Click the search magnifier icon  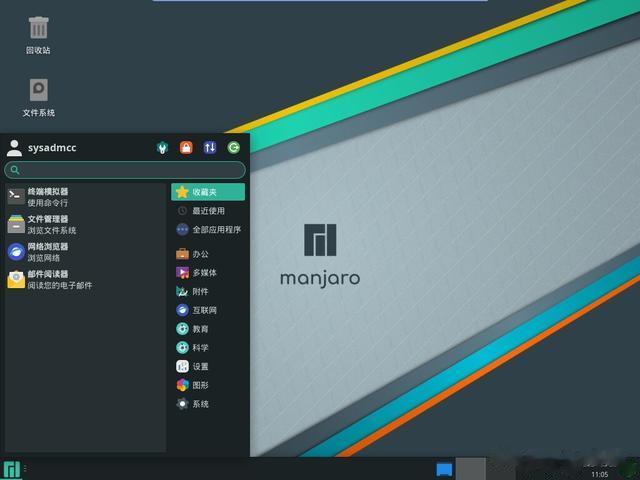(x=15, y=170)
